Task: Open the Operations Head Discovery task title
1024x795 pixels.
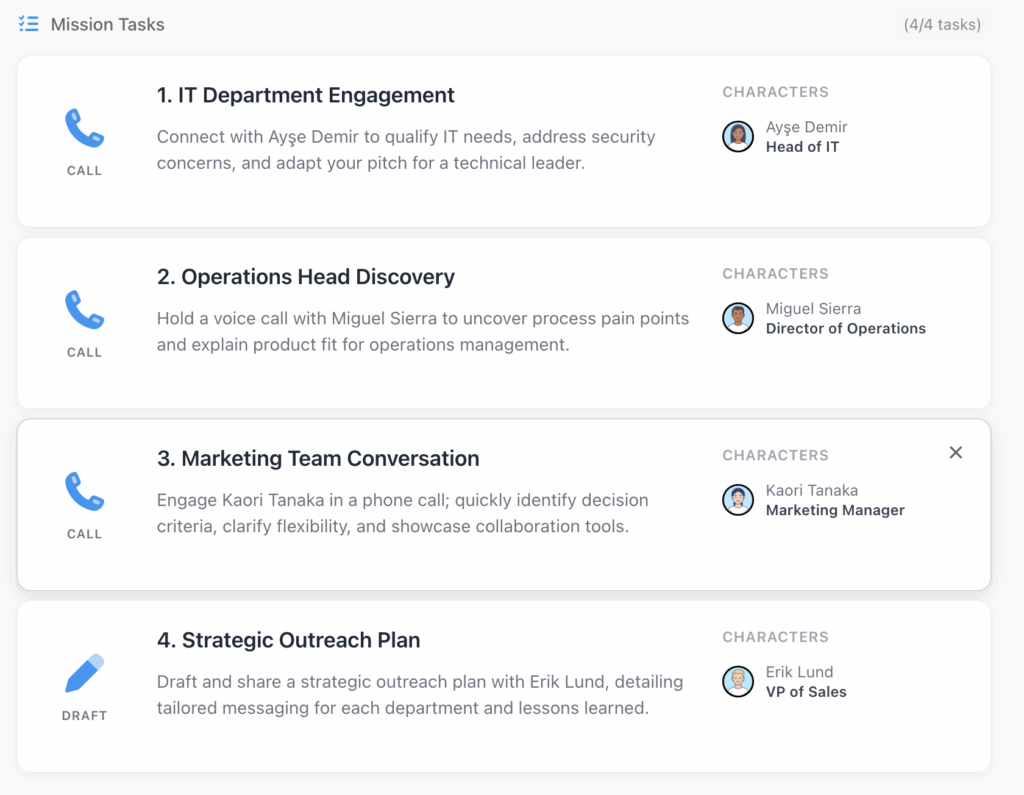Action: pos(306,277)
